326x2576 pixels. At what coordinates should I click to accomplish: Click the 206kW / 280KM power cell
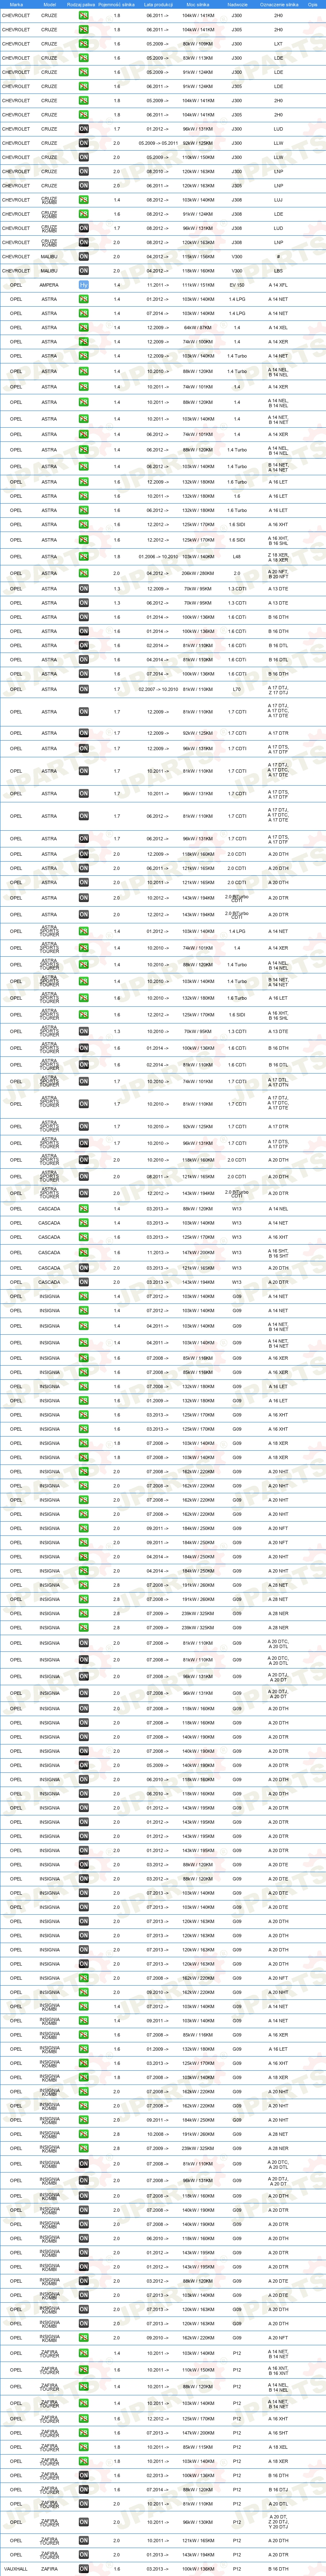[x=198, y=573]
